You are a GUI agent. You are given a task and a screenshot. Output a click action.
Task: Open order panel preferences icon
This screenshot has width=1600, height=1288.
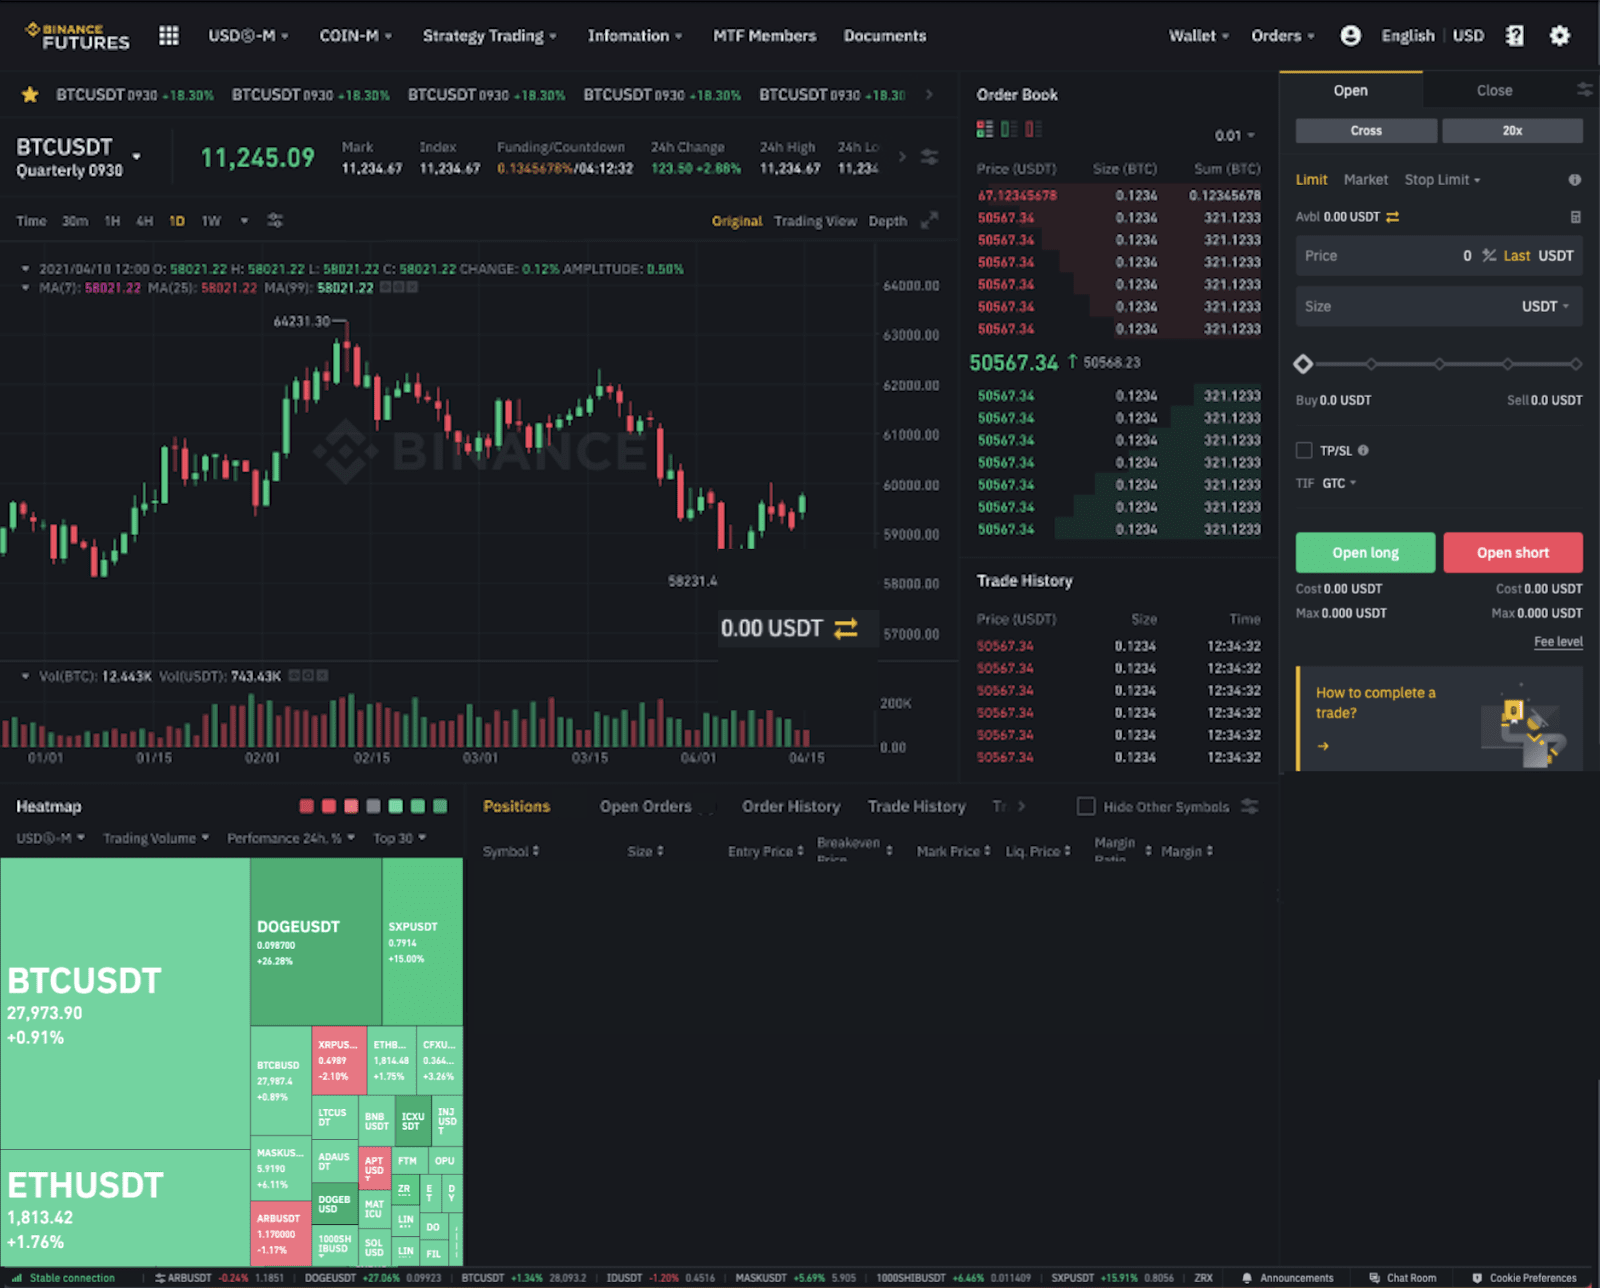pyautogui.click(x=1585, y=90)
